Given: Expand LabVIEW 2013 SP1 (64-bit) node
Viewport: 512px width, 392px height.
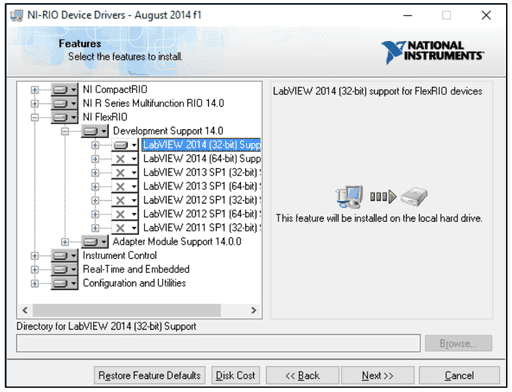Looking at the screenshot, I should tap(95, 187).
